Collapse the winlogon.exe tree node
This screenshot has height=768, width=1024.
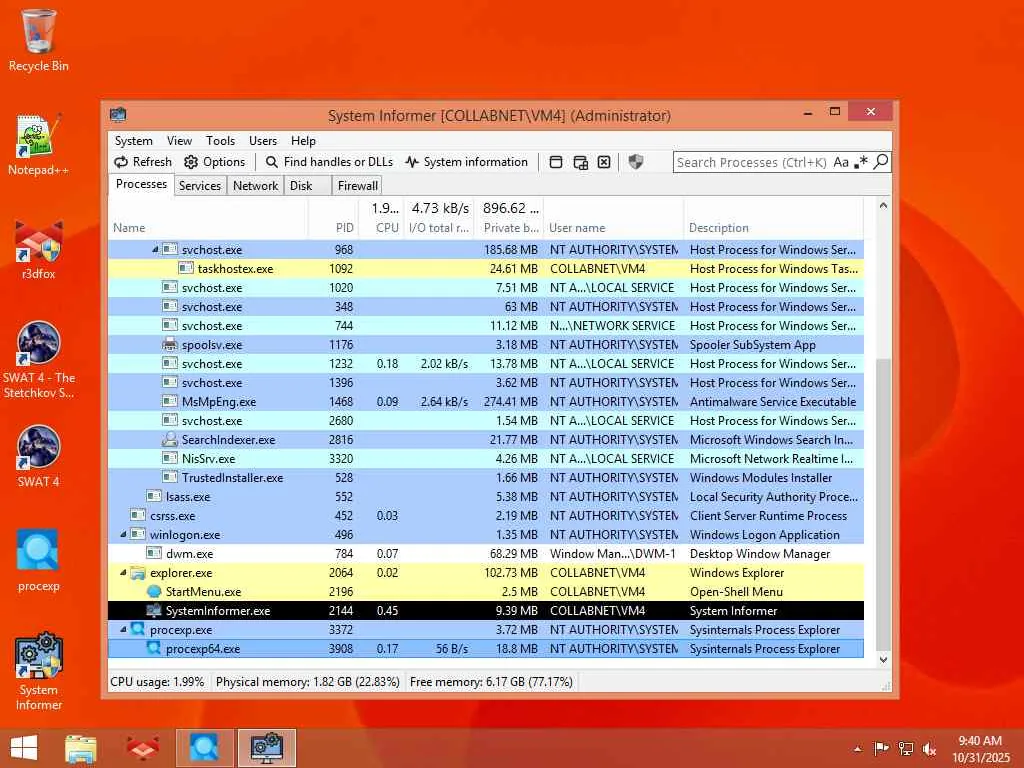coord(123,534)
